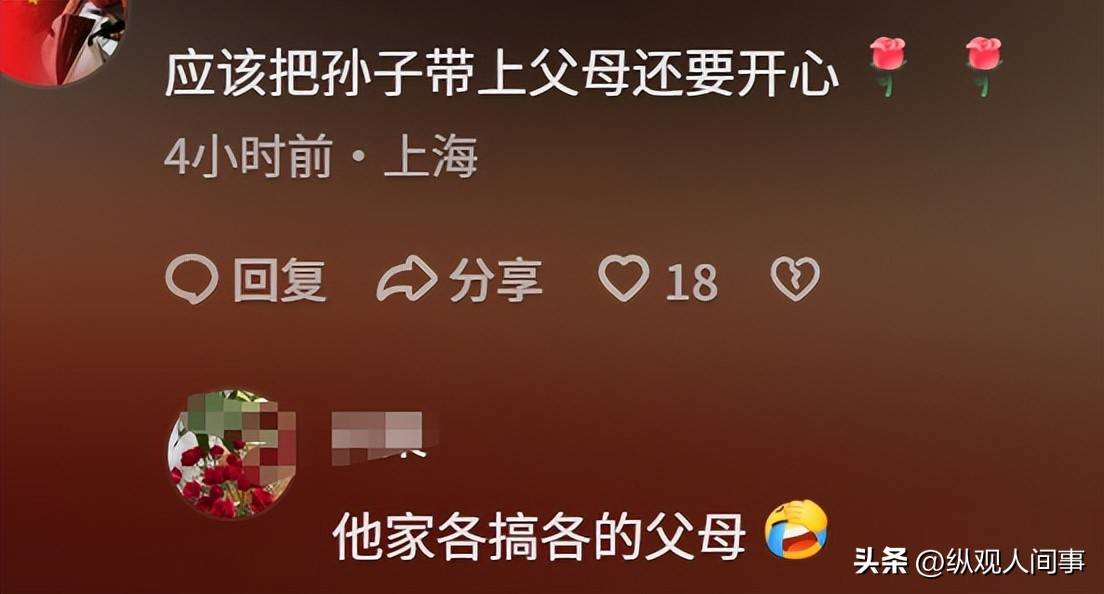Click the 分享 share label

click(496, 280)
